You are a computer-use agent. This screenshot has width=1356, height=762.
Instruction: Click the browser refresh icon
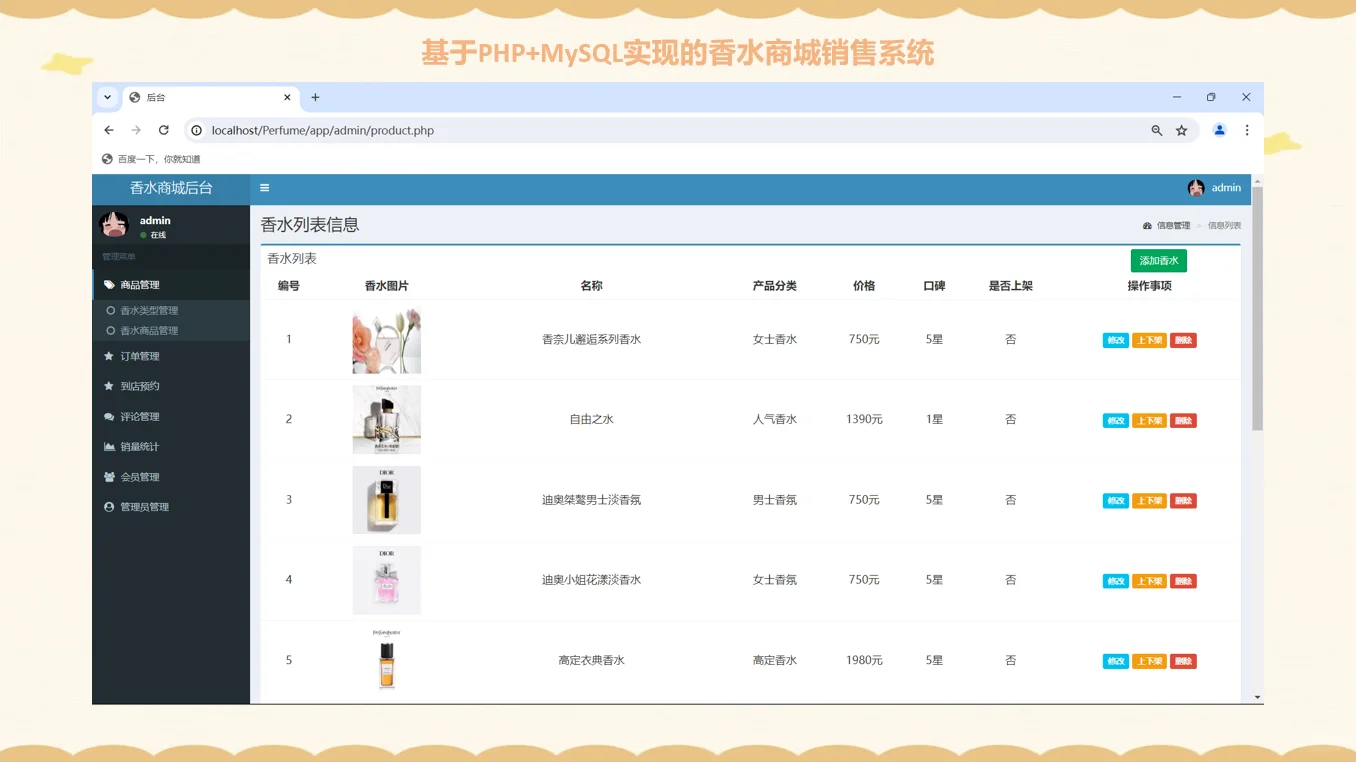163,130
